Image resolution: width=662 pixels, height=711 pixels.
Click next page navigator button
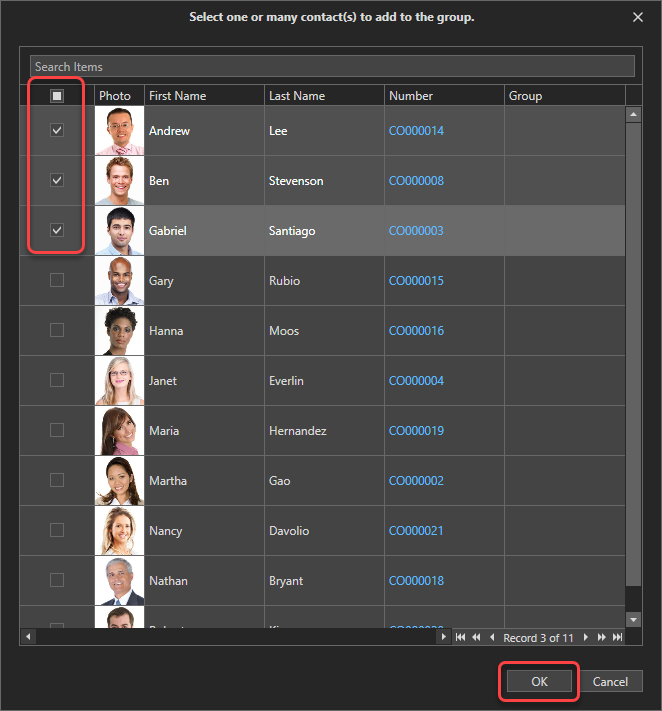pyautogui.click(x=601, y=637)
